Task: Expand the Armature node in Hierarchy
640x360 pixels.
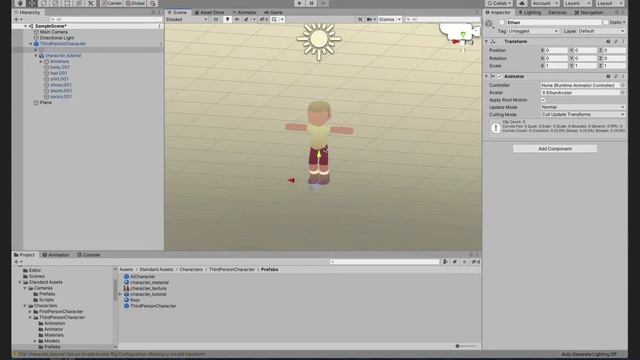Action: [x=41, y=61]
